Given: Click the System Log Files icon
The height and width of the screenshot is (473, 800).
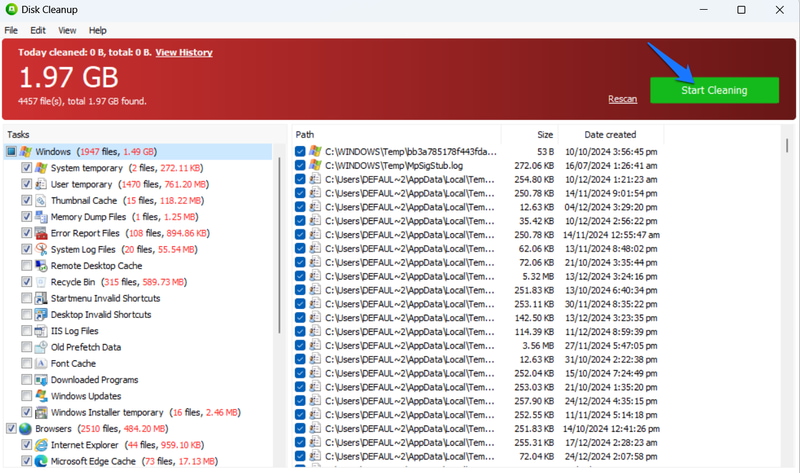Looking at the screenshot, I should click(41, 250).
